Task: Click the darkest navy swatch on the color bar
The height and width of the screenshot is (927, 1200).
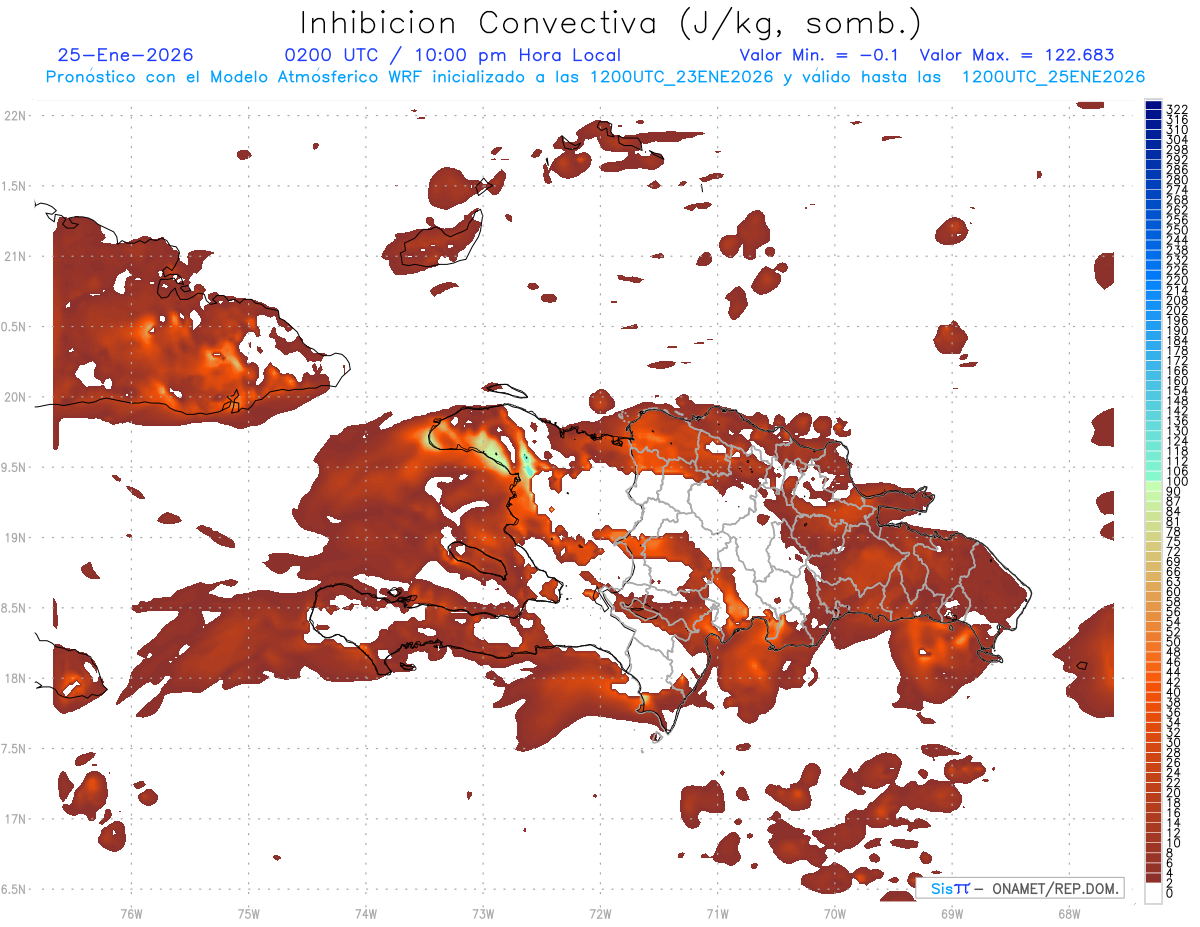Action: tap(1153, 105)
